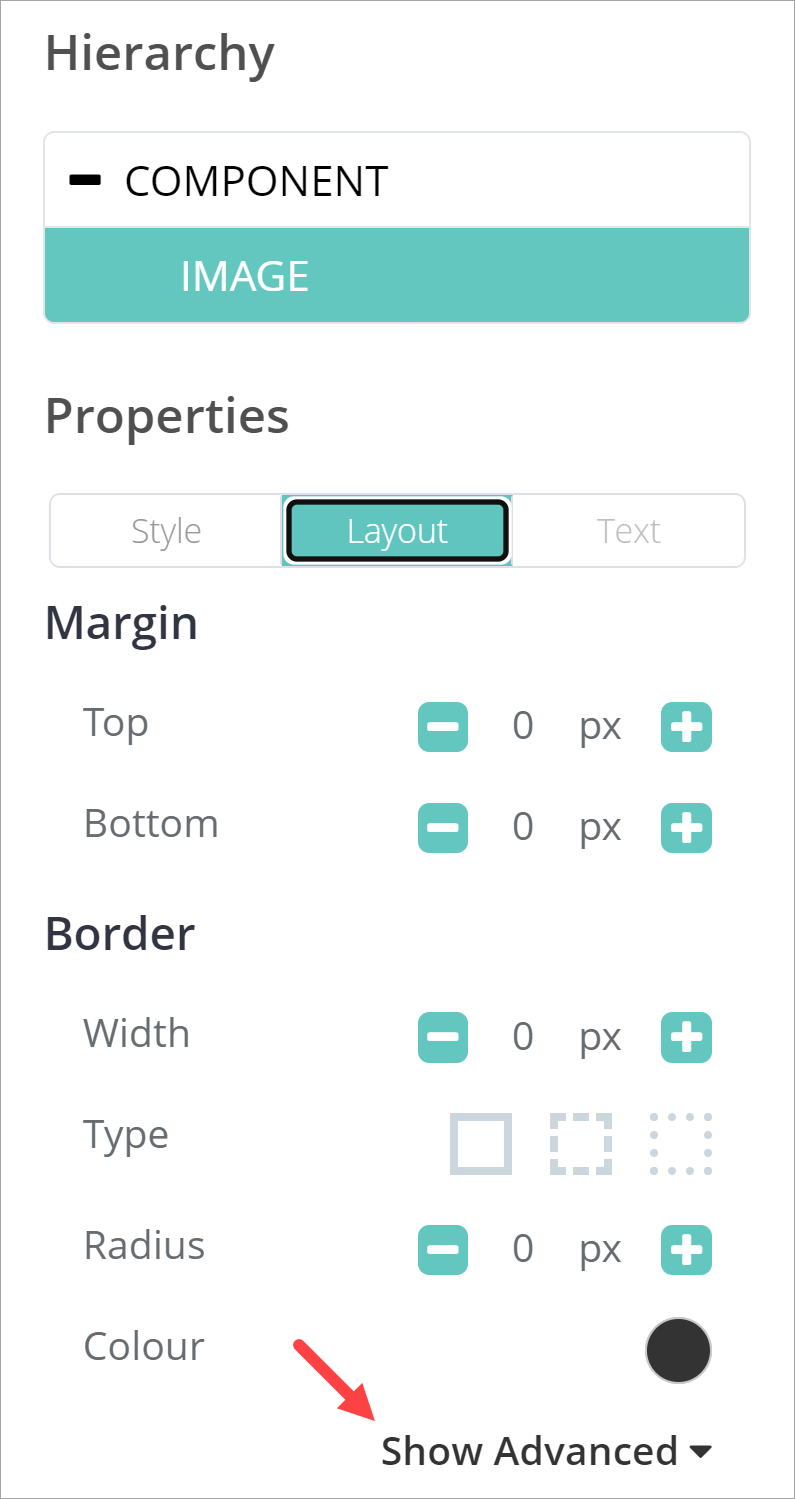Collapse the COMPONENT hierarchy node
Screen dimensions: 795x1499
point(85,180)
